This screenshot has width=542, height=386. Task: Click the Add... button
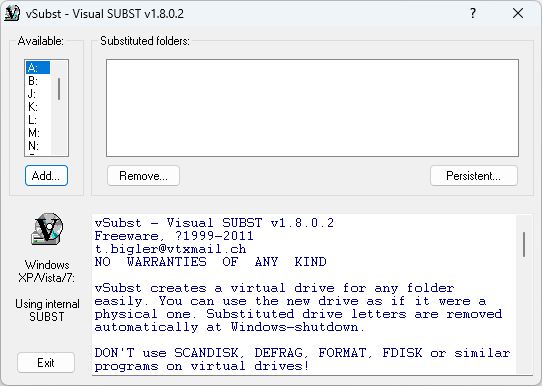click(x=46, y=176)
